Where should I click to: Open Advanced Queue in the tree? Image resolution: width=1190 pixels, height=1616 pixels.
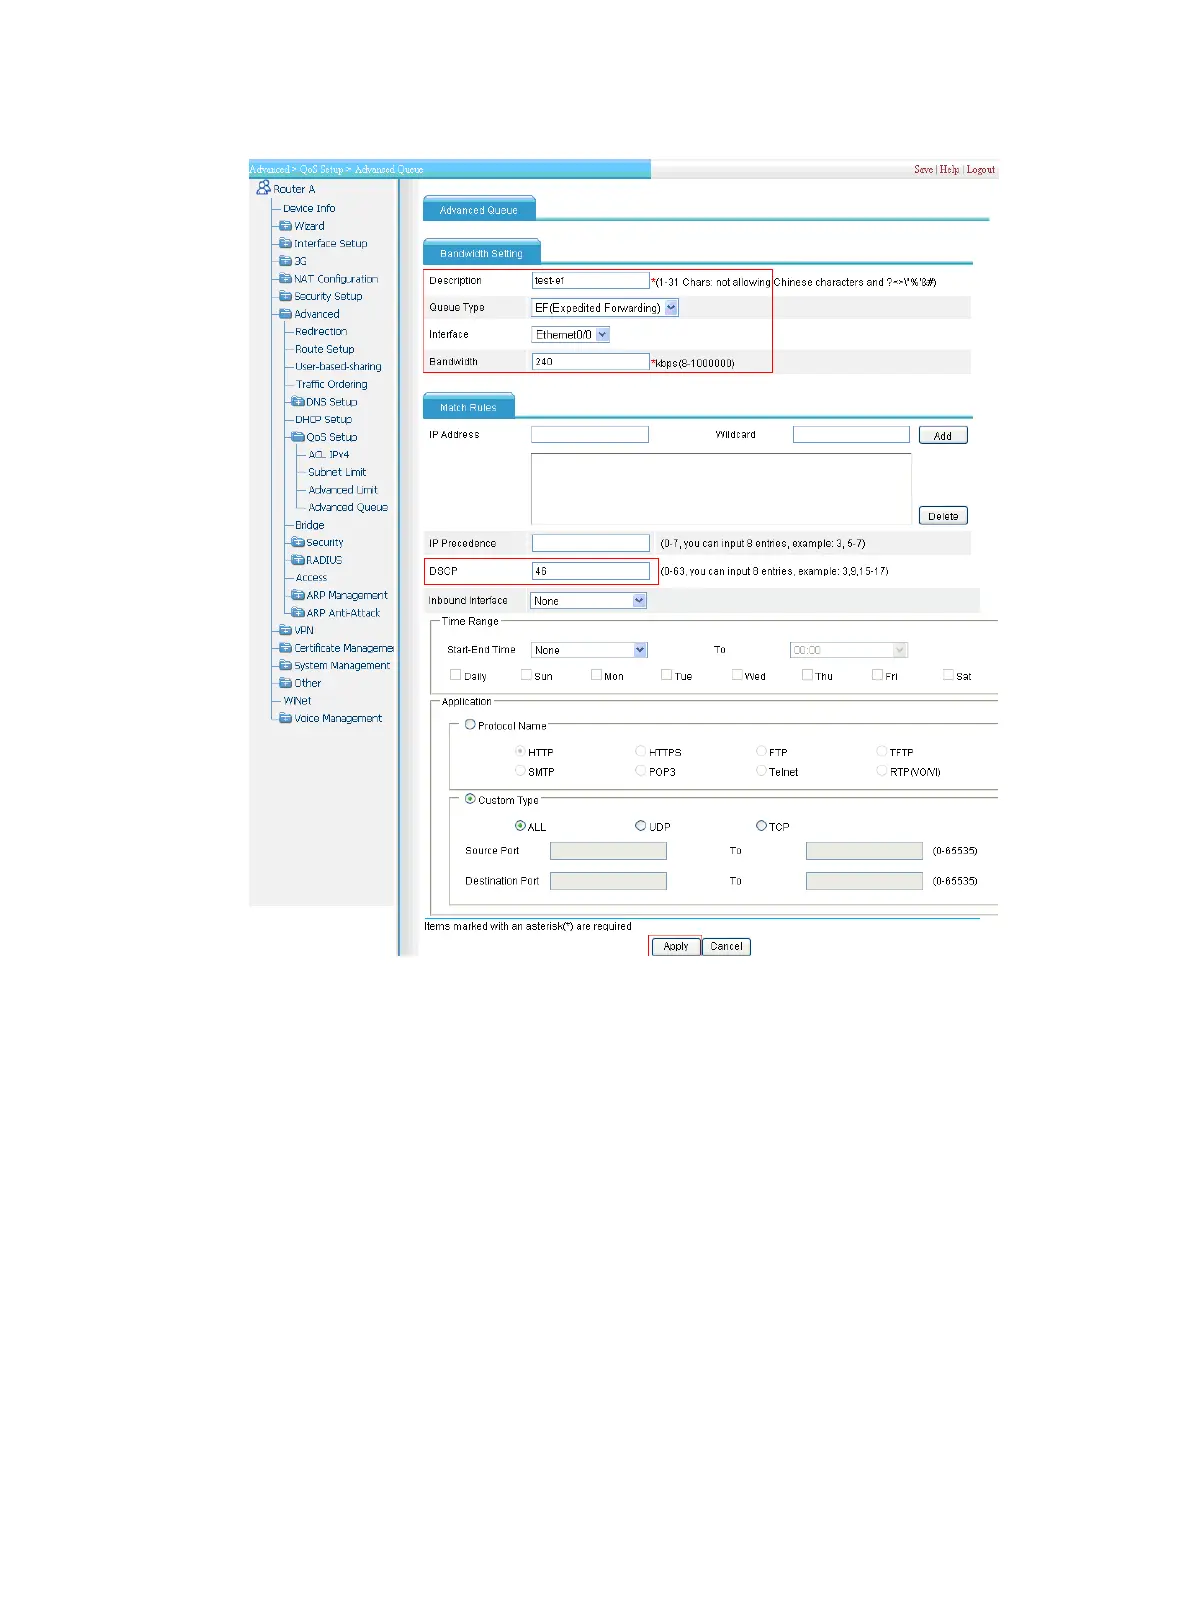(x=348, y=507)
